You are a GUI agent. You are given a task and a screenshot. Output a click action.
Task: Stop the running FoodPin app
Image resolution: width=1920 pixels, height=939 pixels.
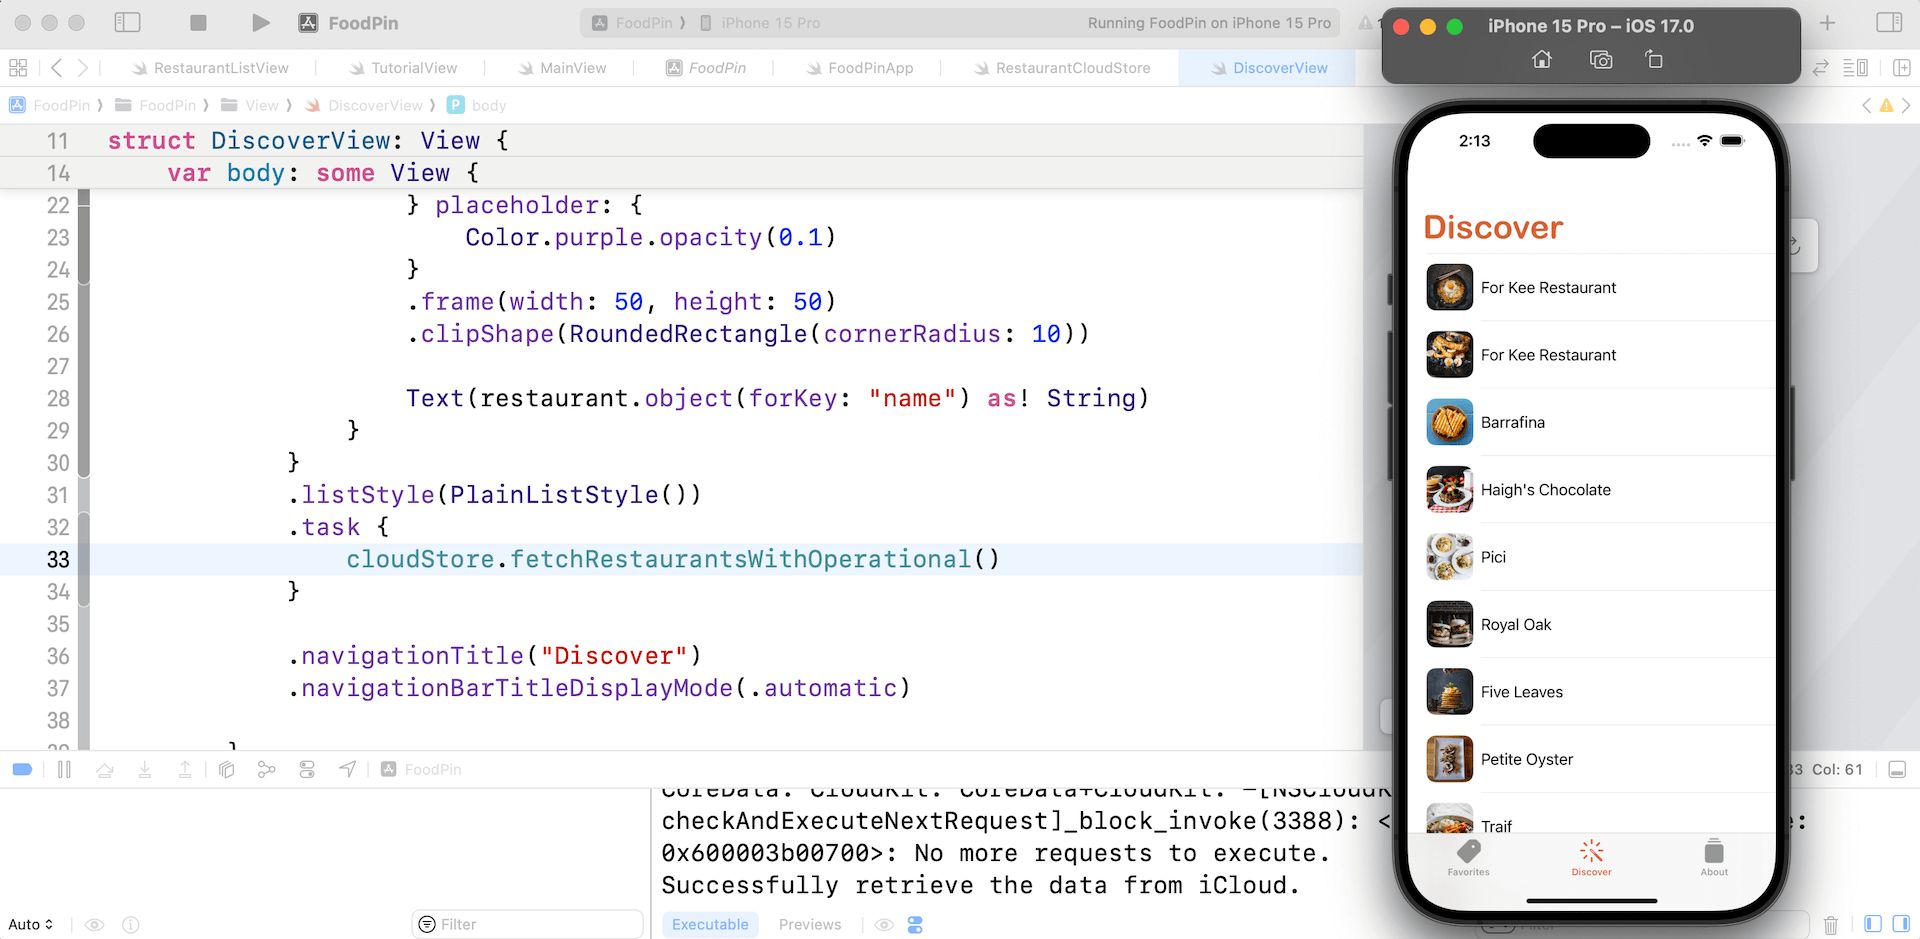coord(198,23)
